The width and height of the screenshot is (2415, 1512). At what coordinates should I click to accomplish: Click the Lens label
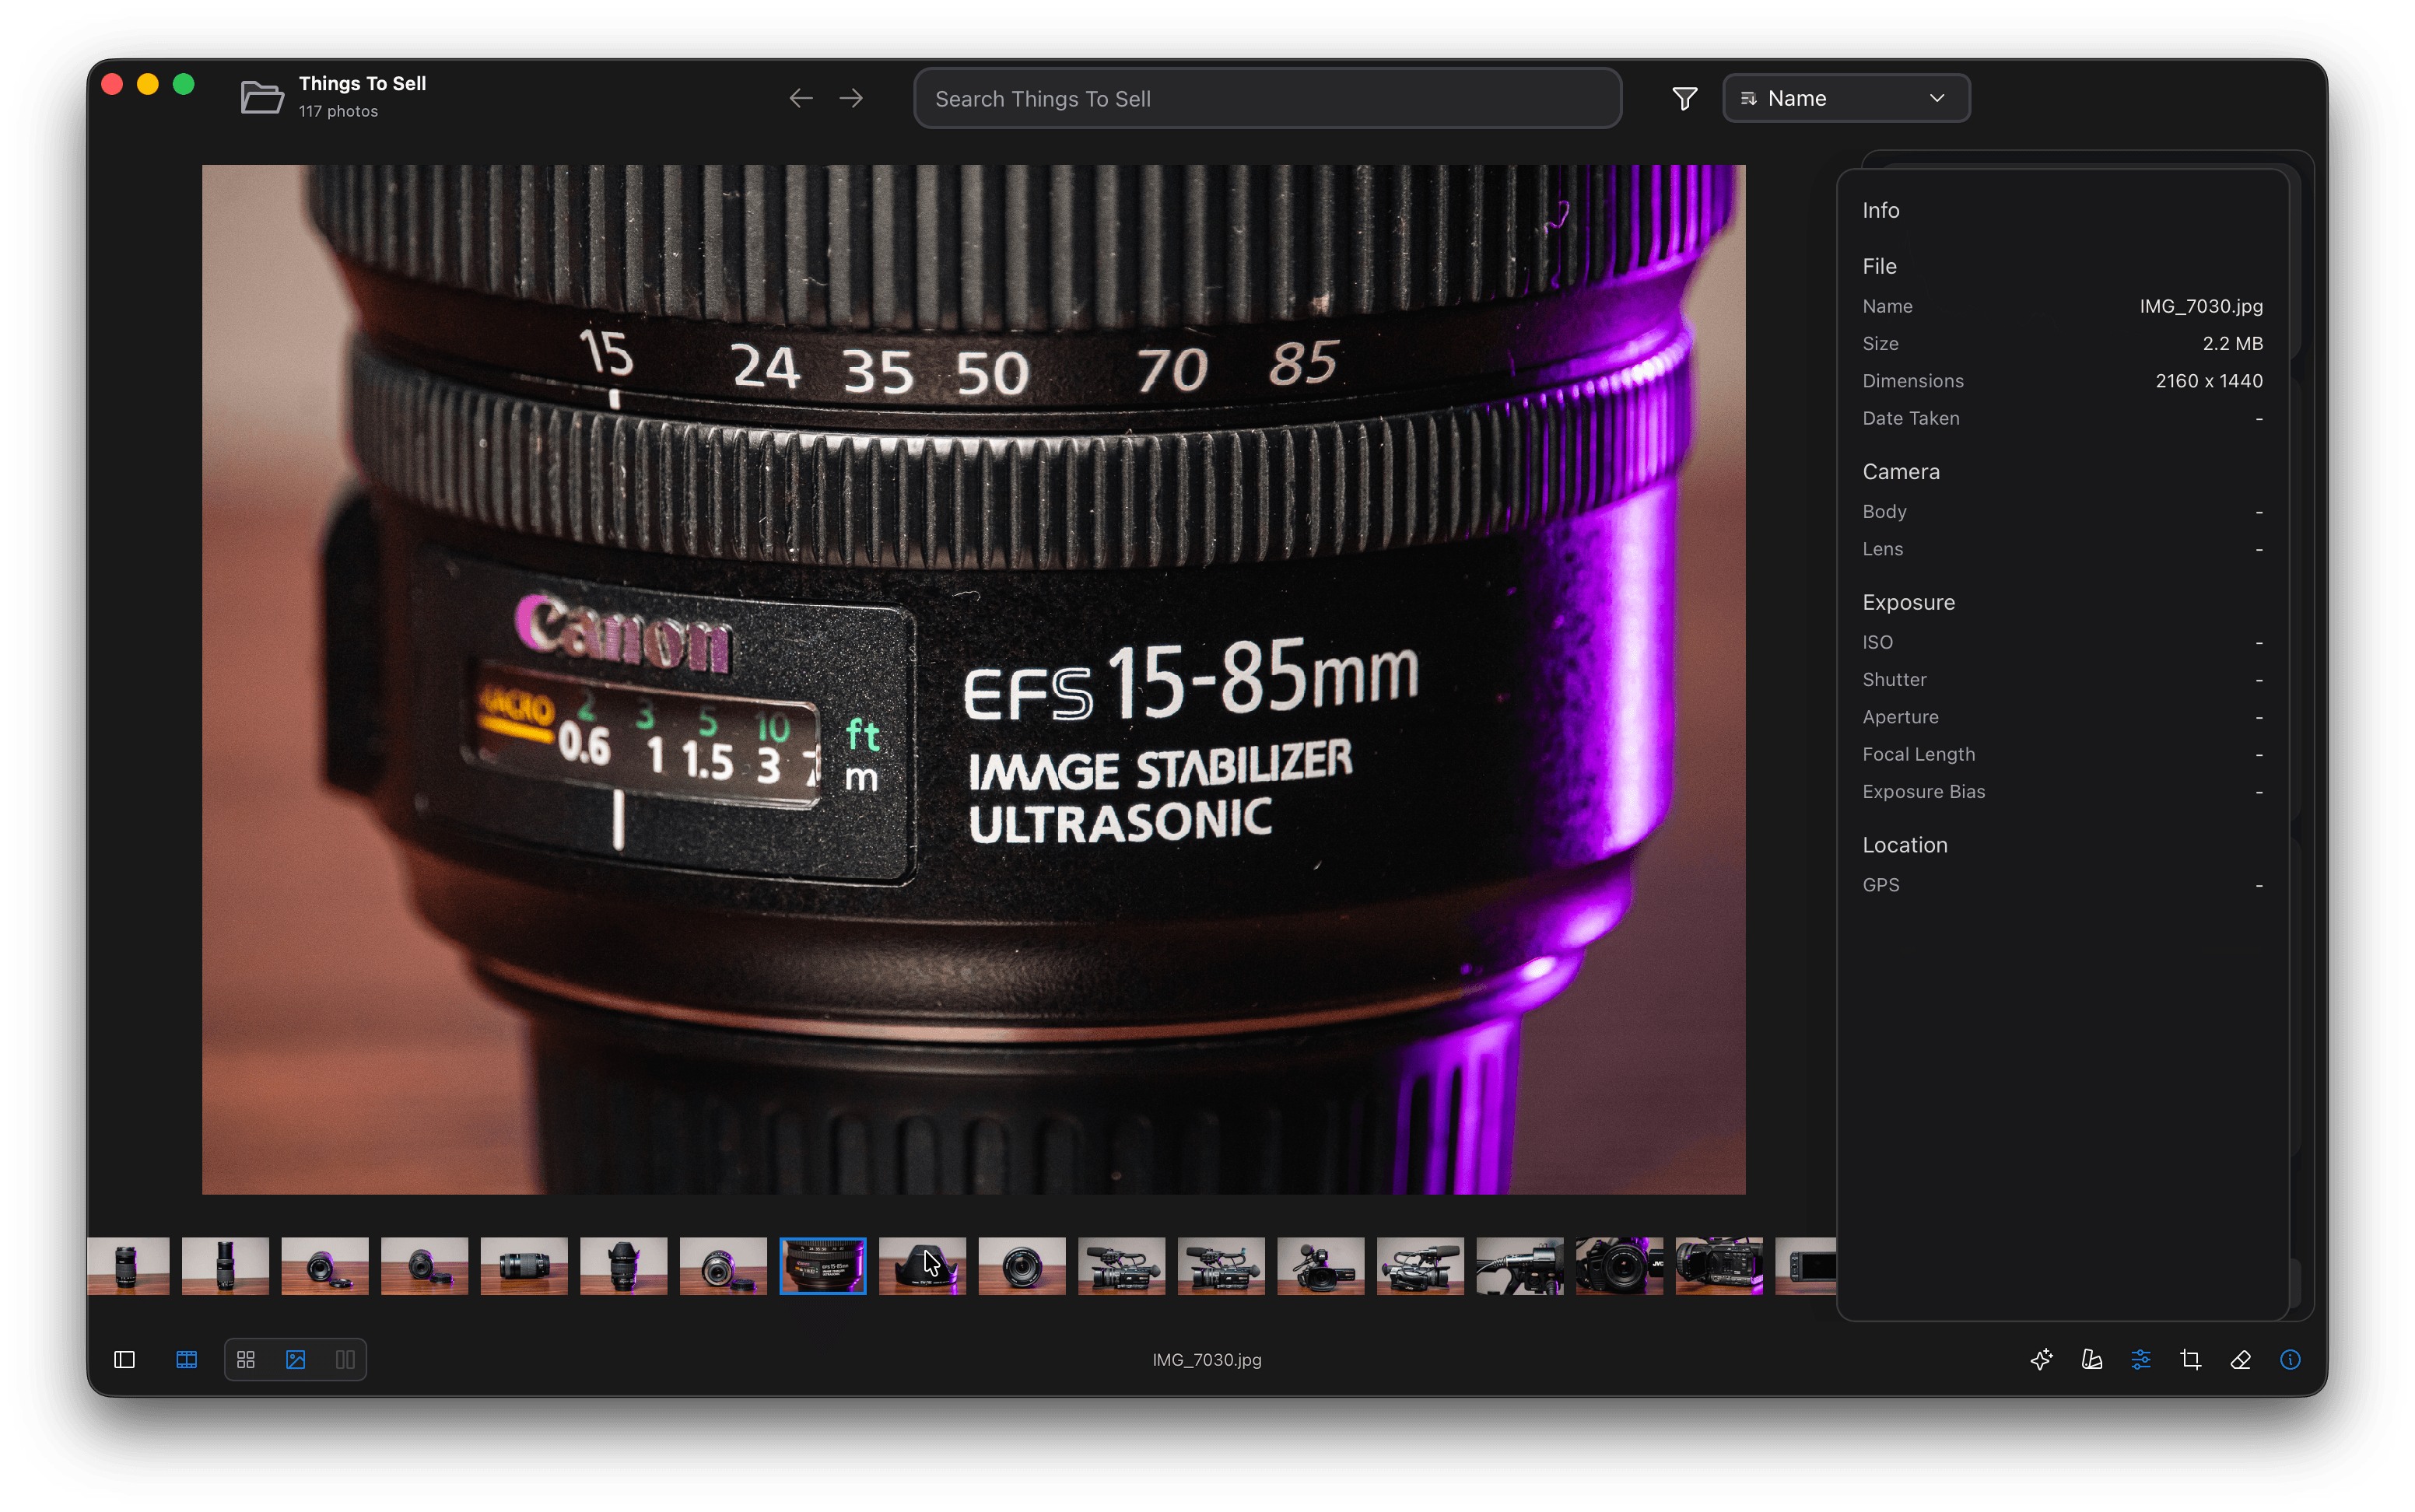(1882, 549)
